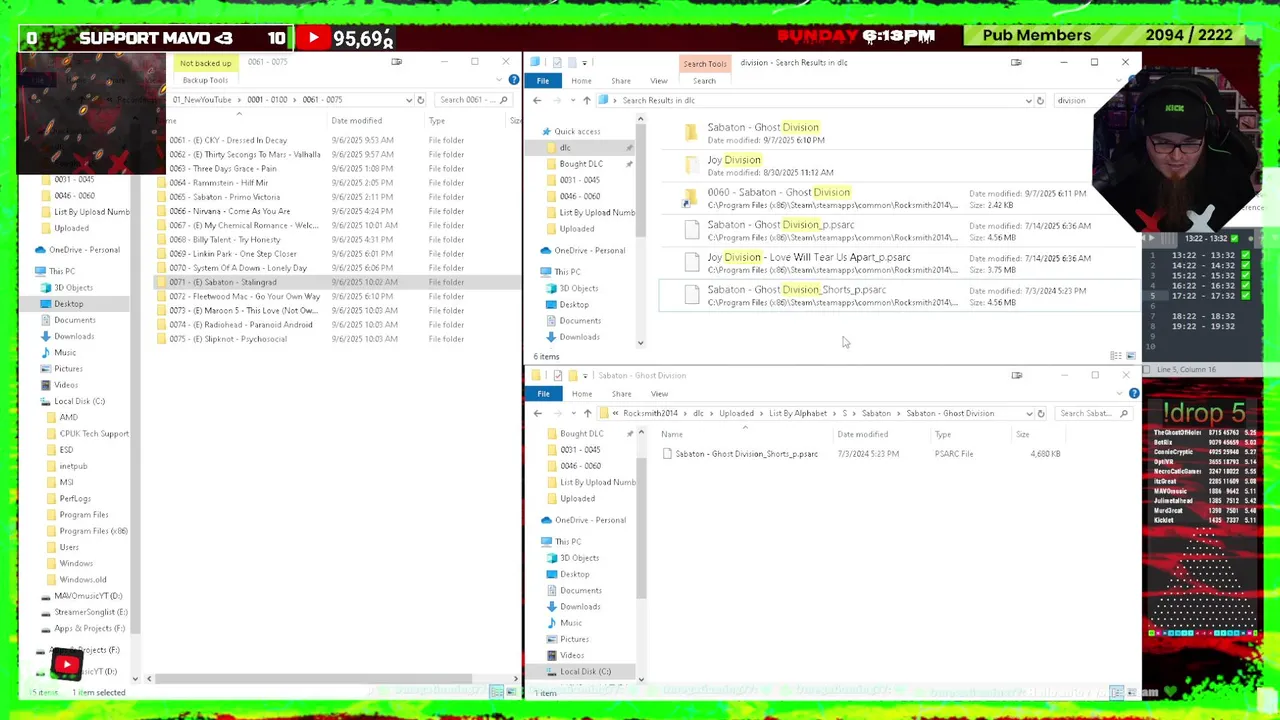Click Sabaton - Ghost Division_Shorts_p.psarc file icon in search results
The image size is (1280, 720).
pyautogui.click(x=690, y=295)
